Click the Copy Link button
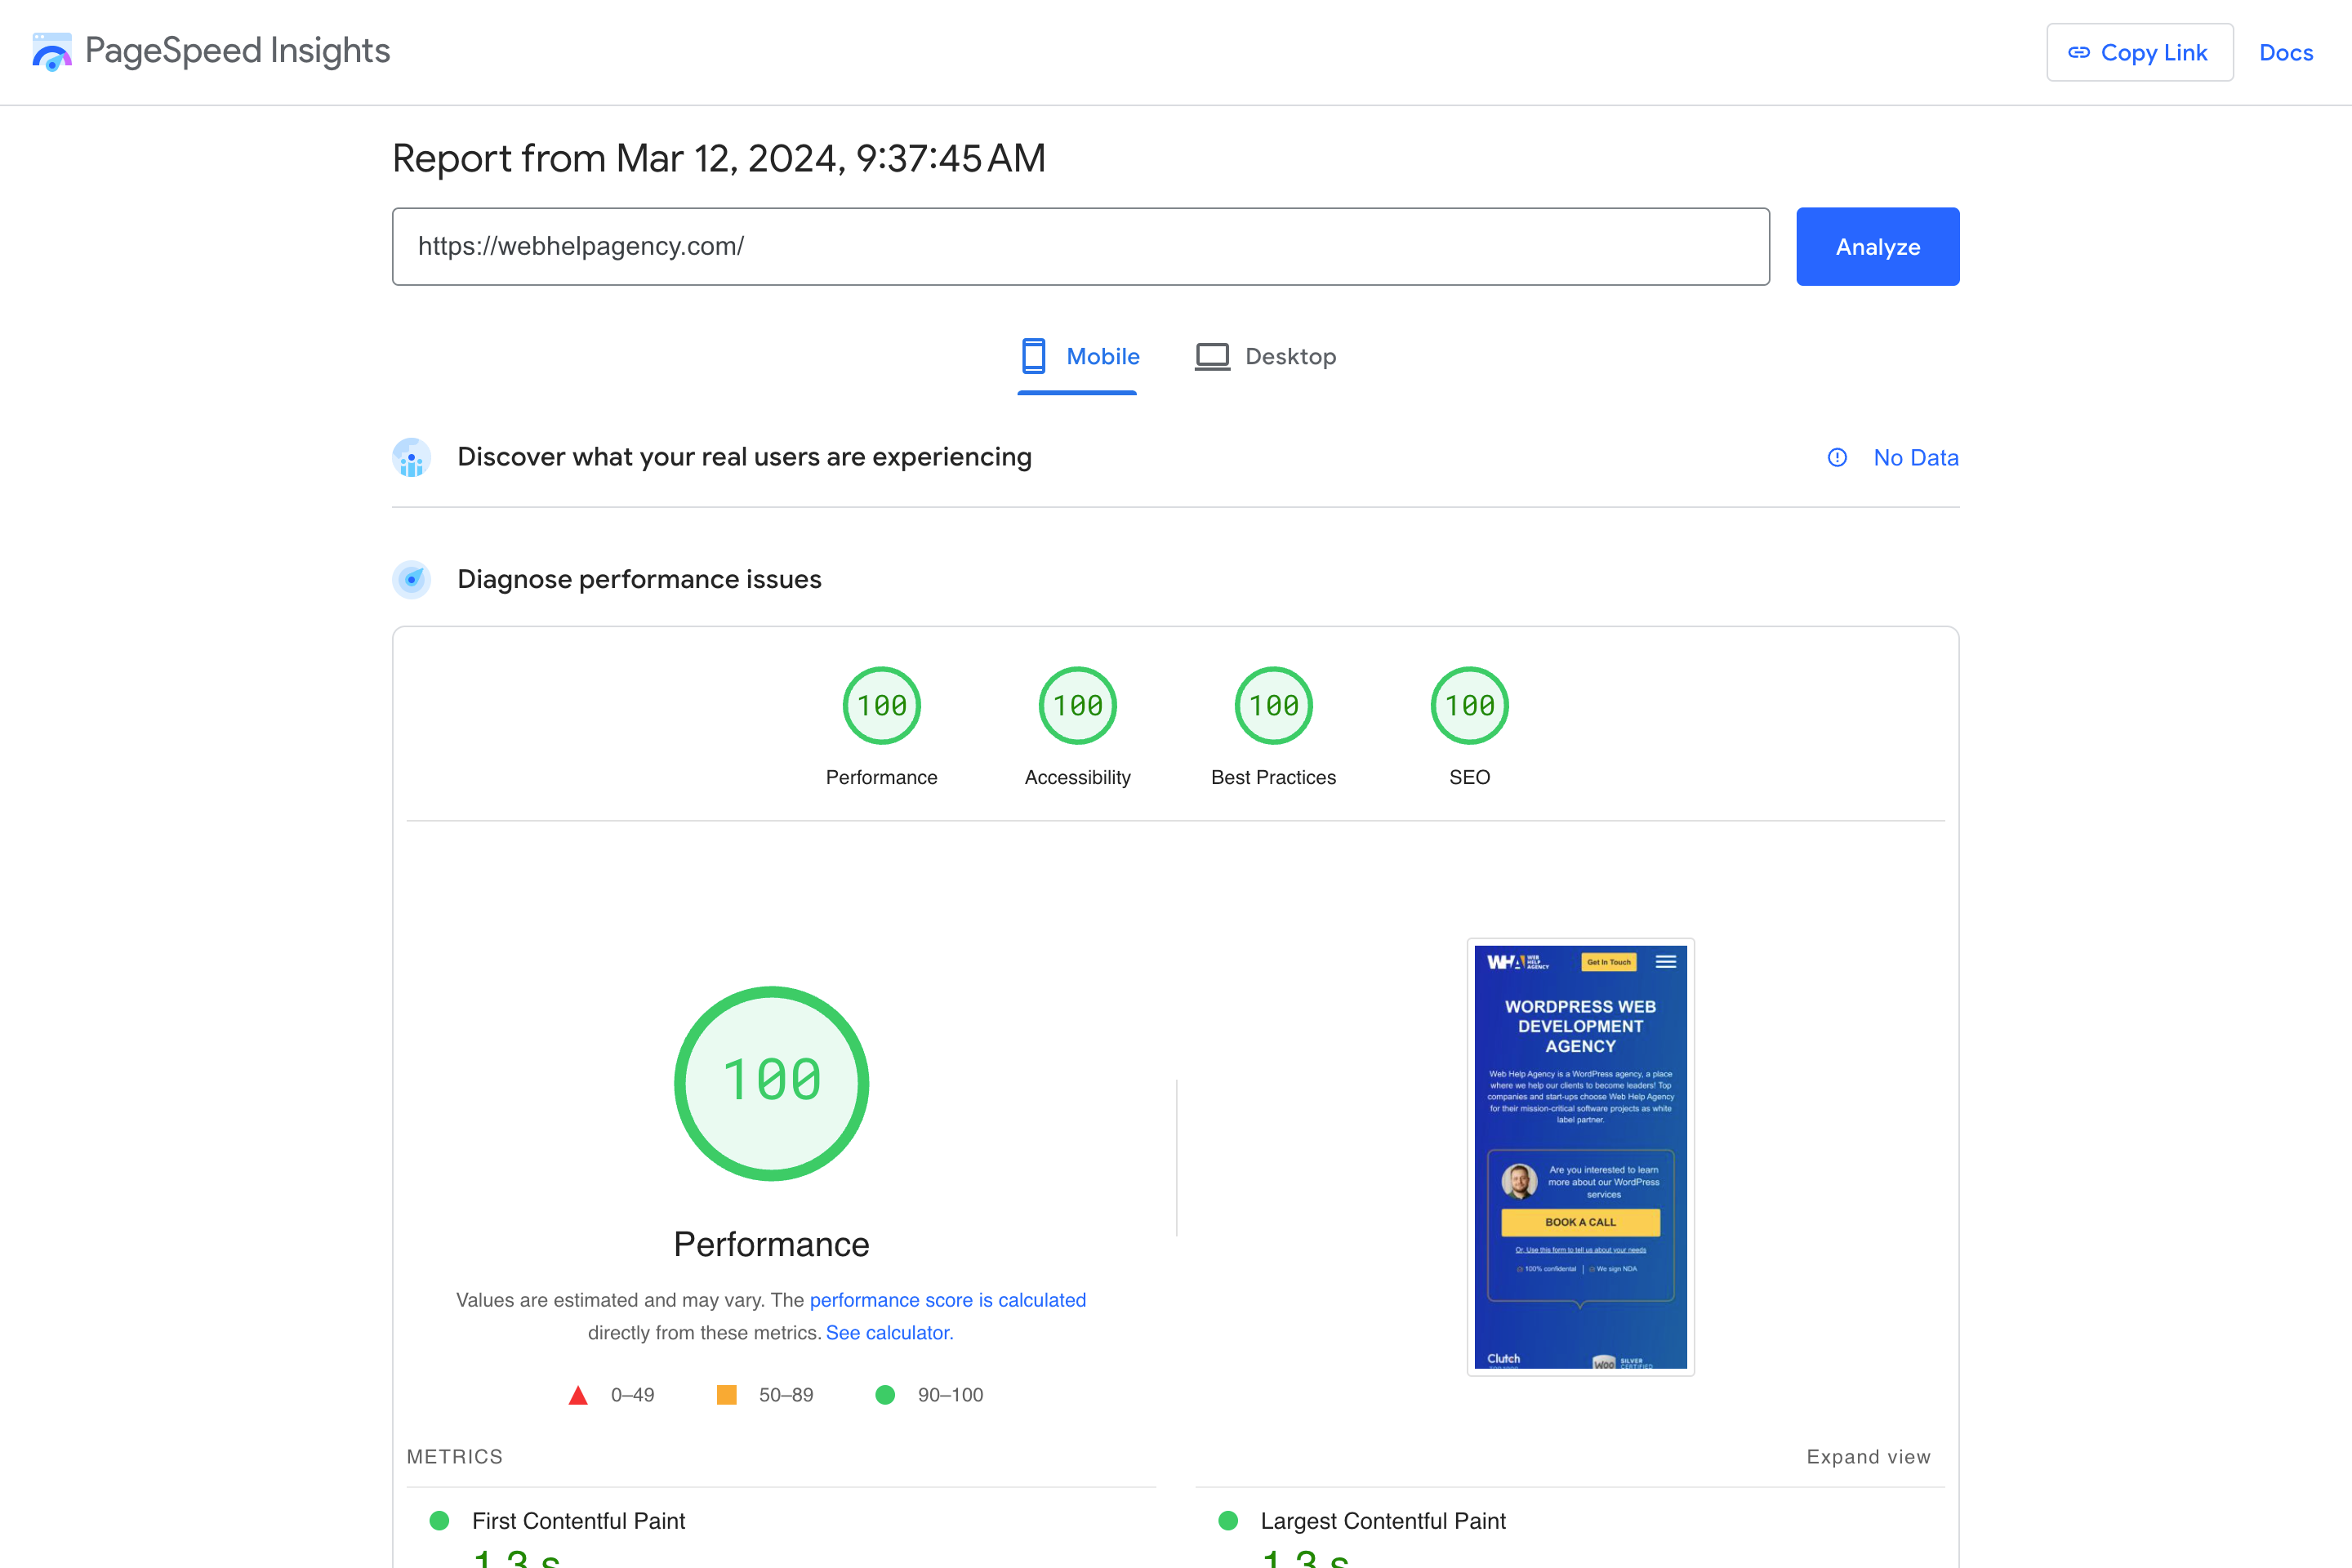Image resolution: width=2352 pixels, height=1568 pixels. point(2139,52)
